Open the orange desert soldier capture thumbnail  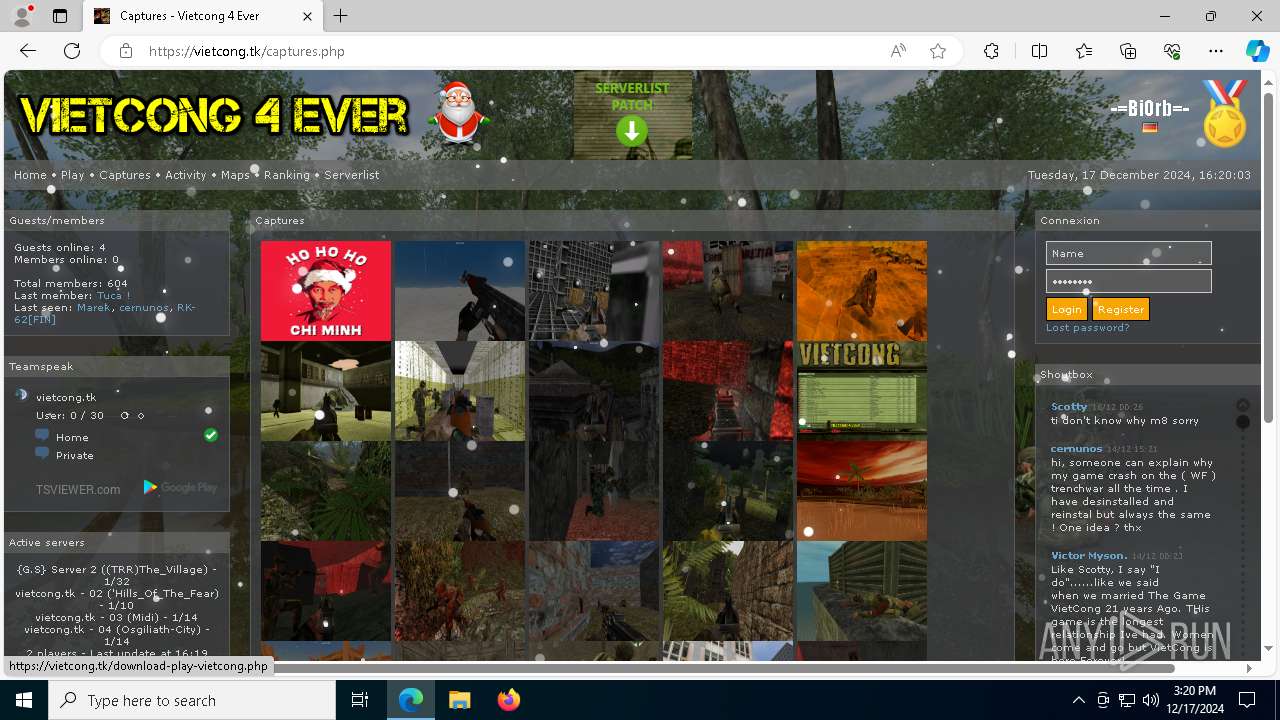click(862, 291)
